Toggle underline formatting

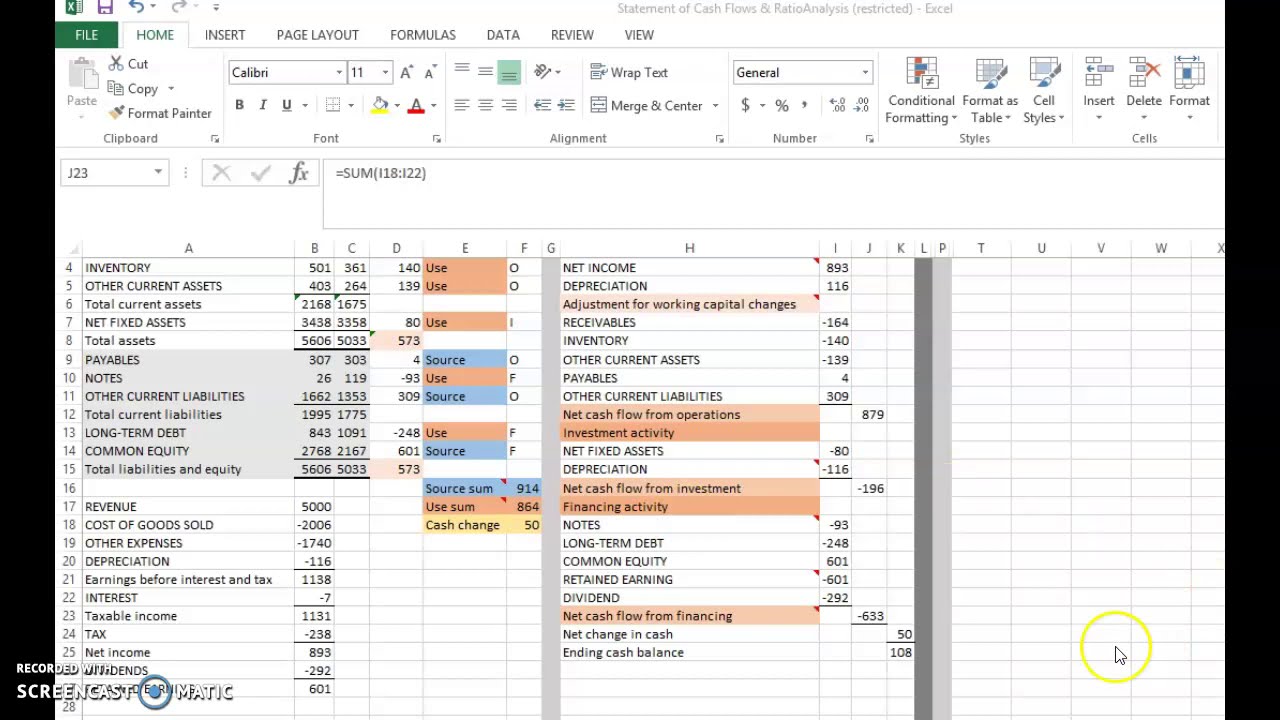pyautogui.click(x=286, y=105)
